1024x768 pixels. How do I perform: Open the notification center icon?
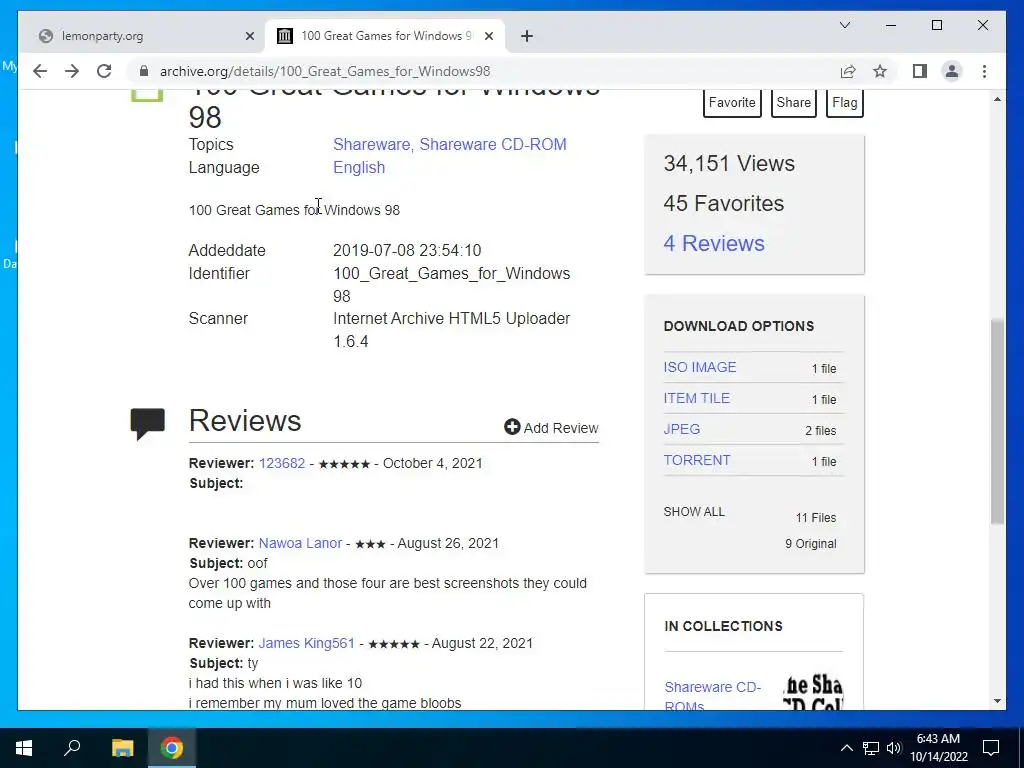(x=991, y=748)
